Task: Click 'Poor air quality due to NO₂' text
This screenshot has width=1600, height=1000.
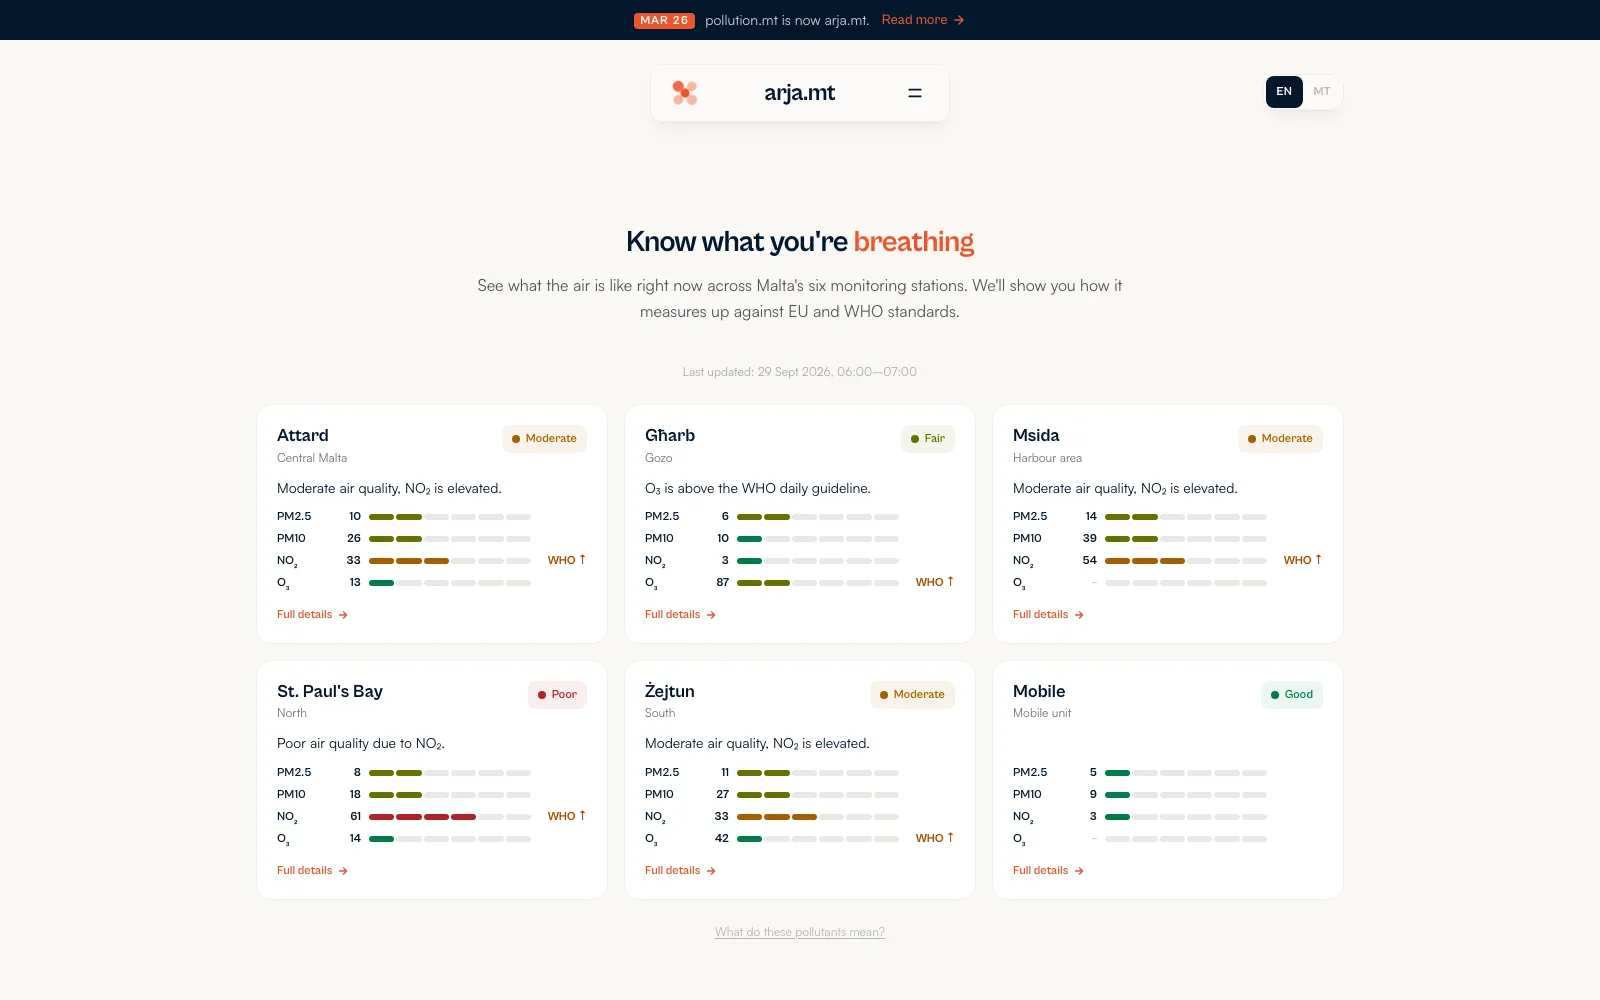Action: click(x=361, y=744)
